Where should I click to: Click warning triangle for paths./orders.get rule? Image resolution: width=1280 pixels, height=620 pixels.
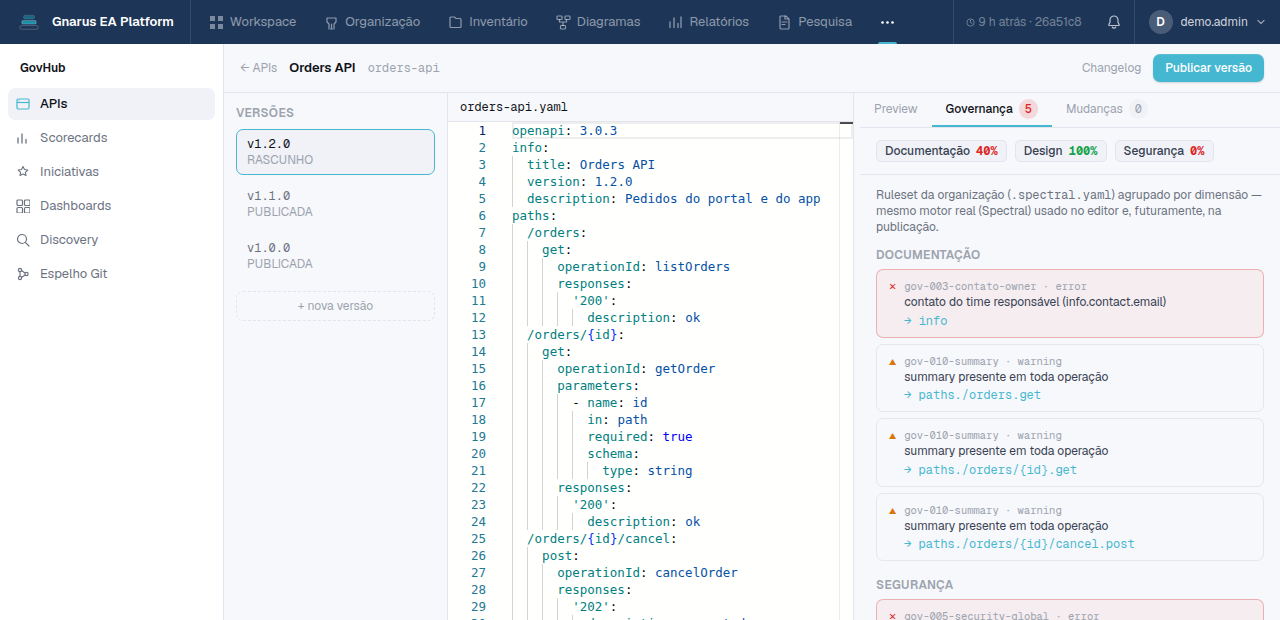892,361
